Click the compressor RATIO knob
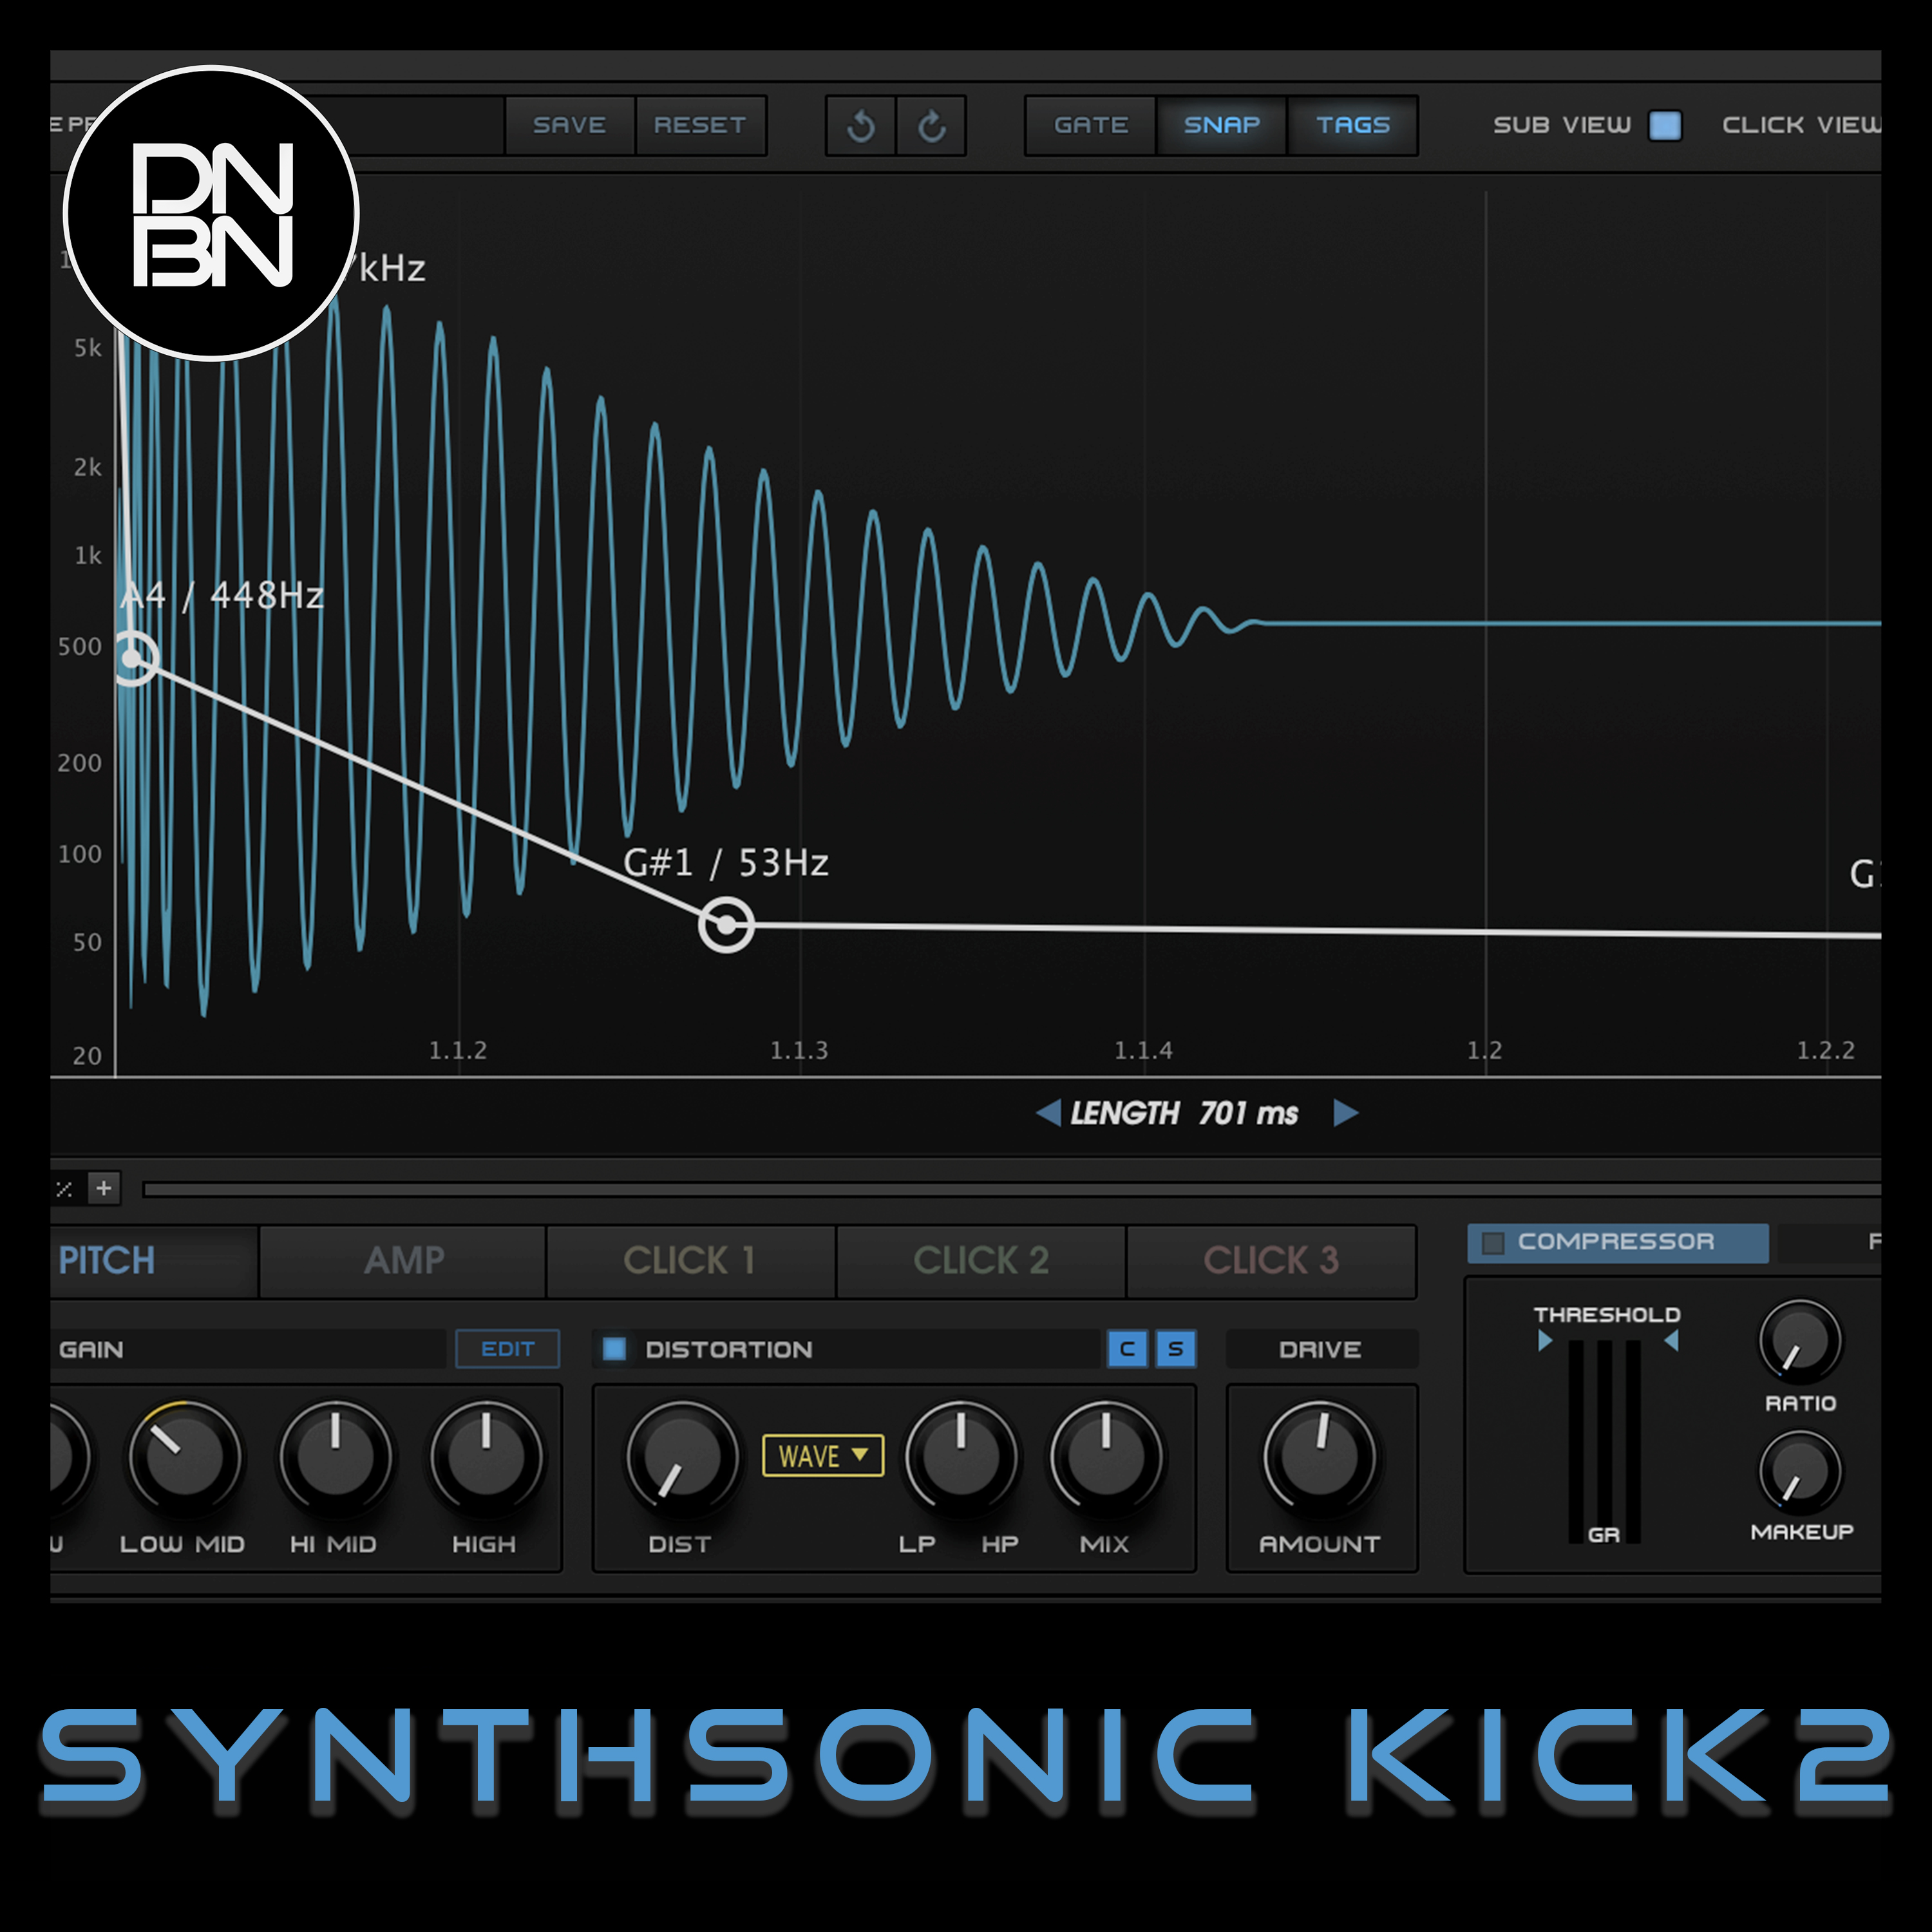Viewport: 1932px width, 1932px height. pyautogui.click(x=1800, y=1341)
